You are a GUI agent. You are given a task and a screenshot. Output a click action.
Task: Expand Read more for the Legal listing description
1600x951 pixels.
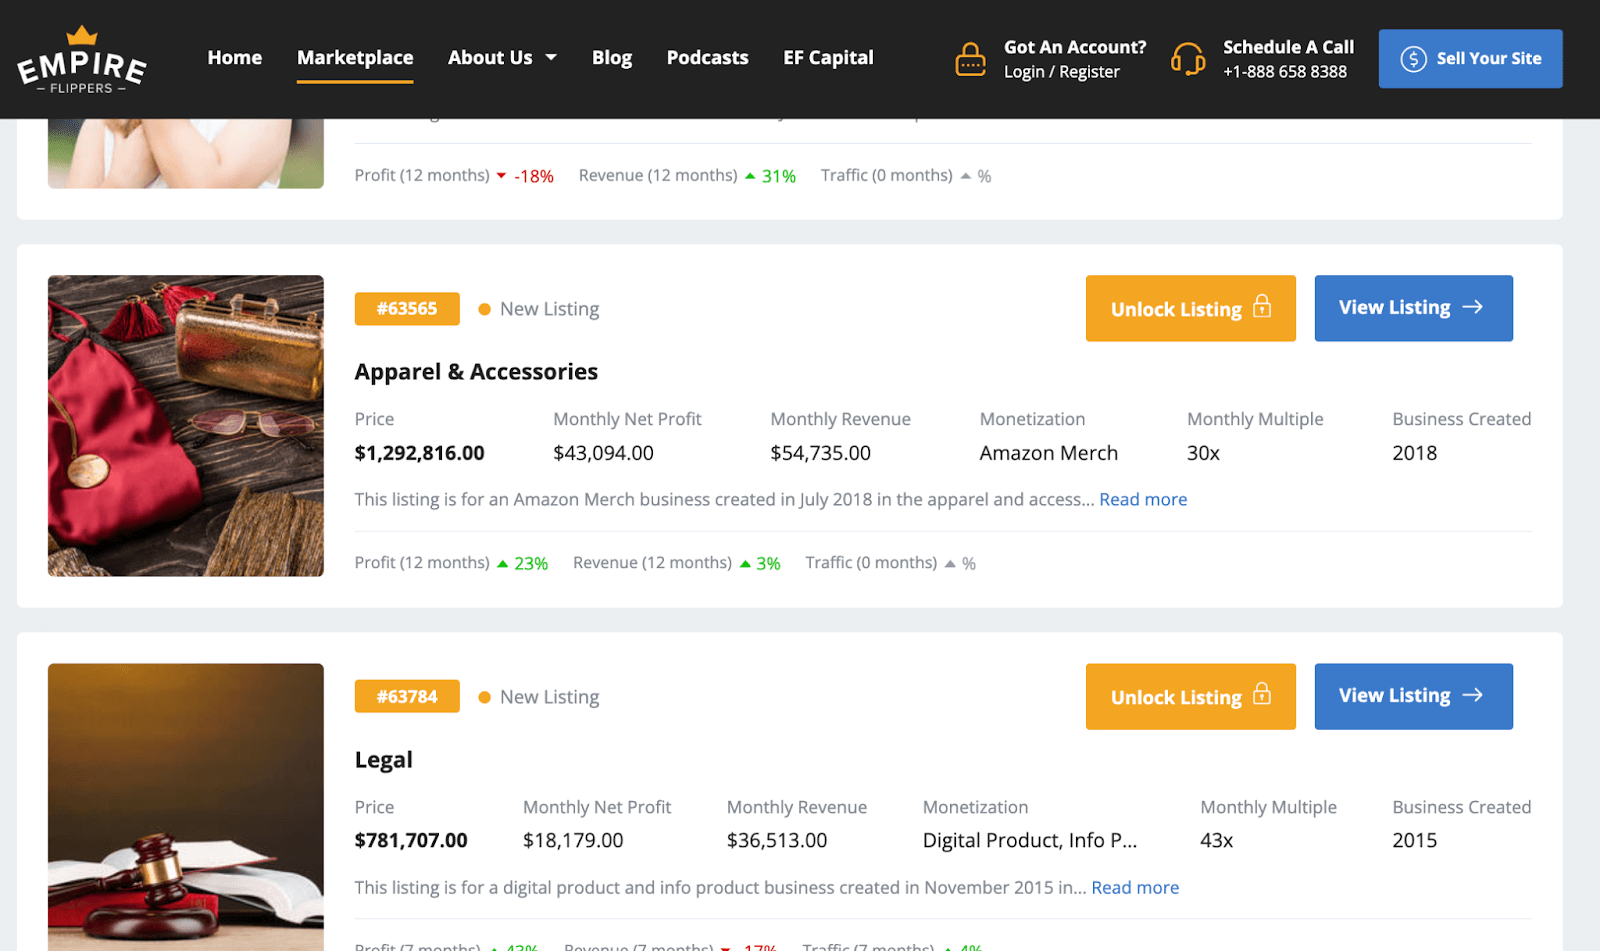(x=1134, y=887)
